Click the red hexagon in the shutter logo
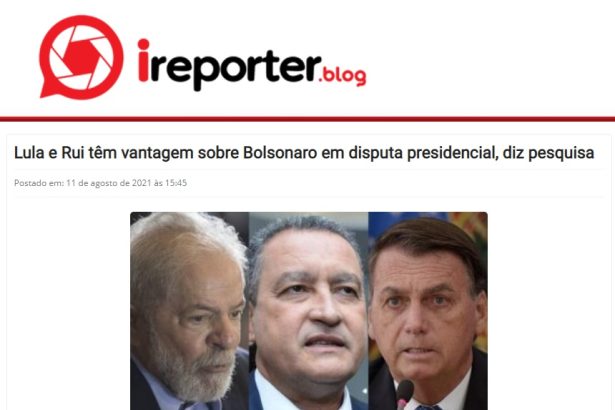Image resolution: width=615 pixels, height=410 pixels. click(81, 57)
